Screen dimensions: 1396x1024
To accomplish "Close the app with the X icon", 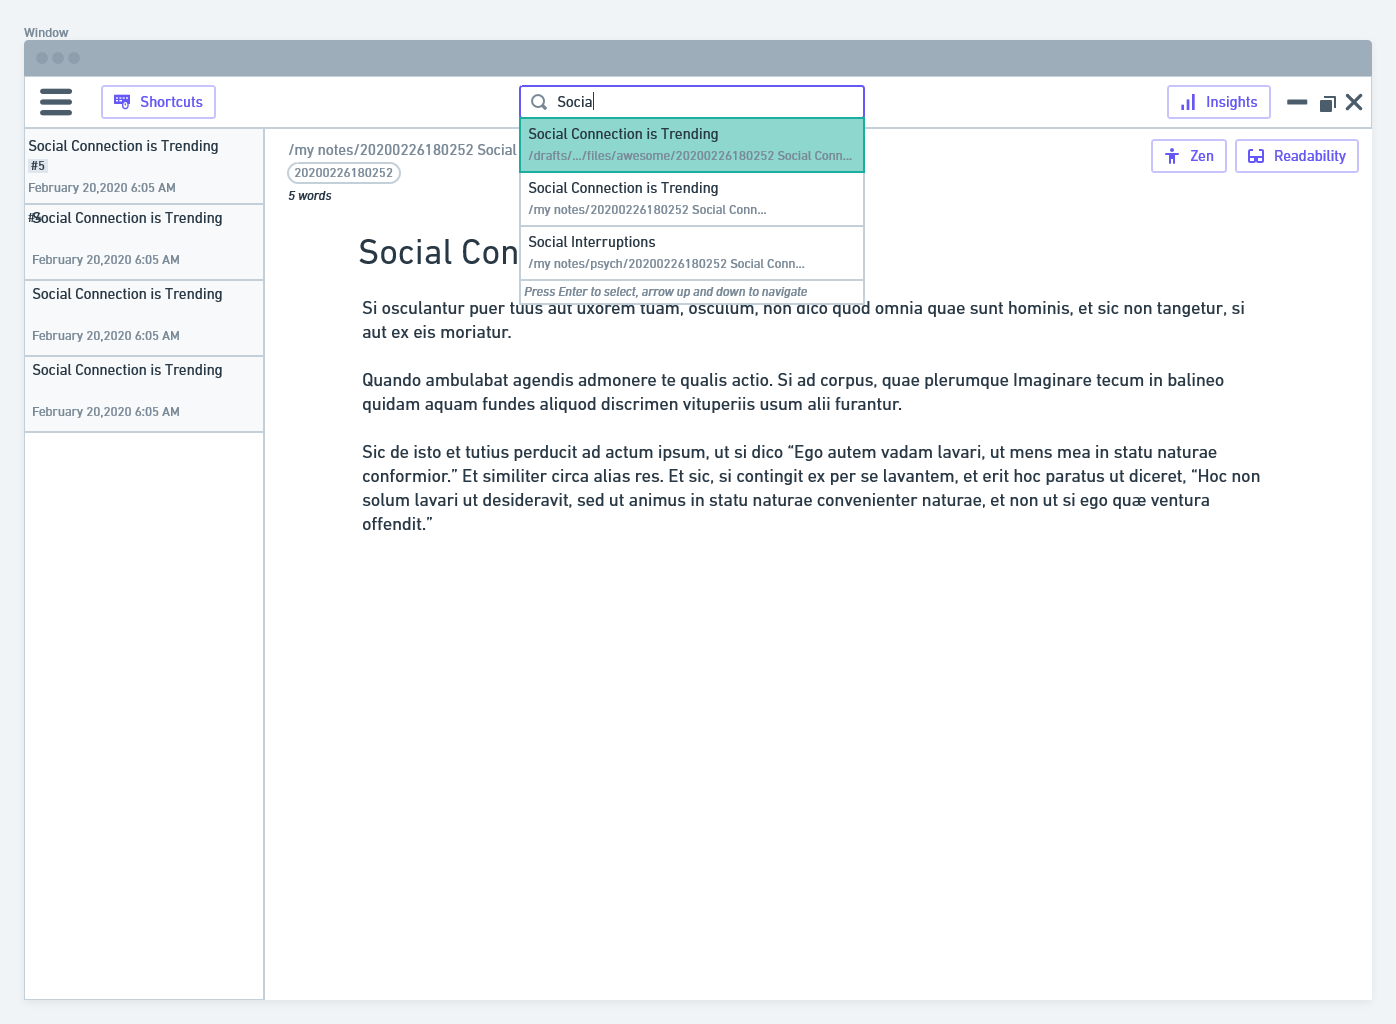I will [x=1354, y=102].
